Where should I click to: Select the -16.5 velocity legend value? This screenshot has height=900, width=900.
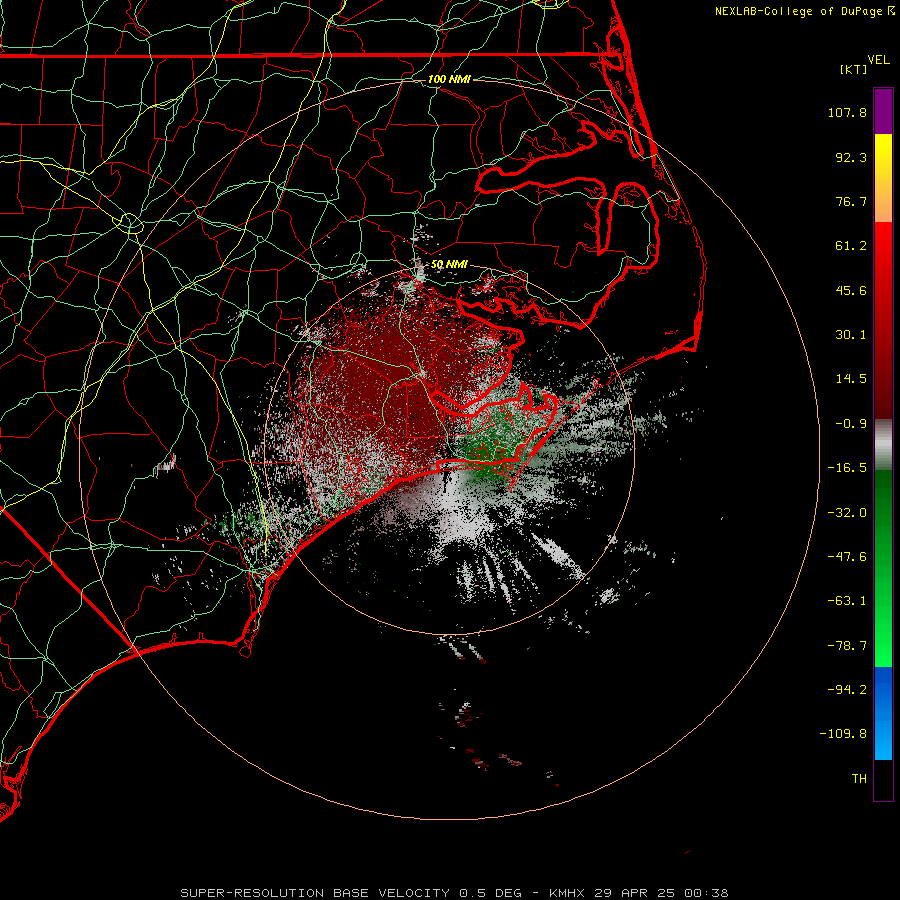click(x=847, y=468)
